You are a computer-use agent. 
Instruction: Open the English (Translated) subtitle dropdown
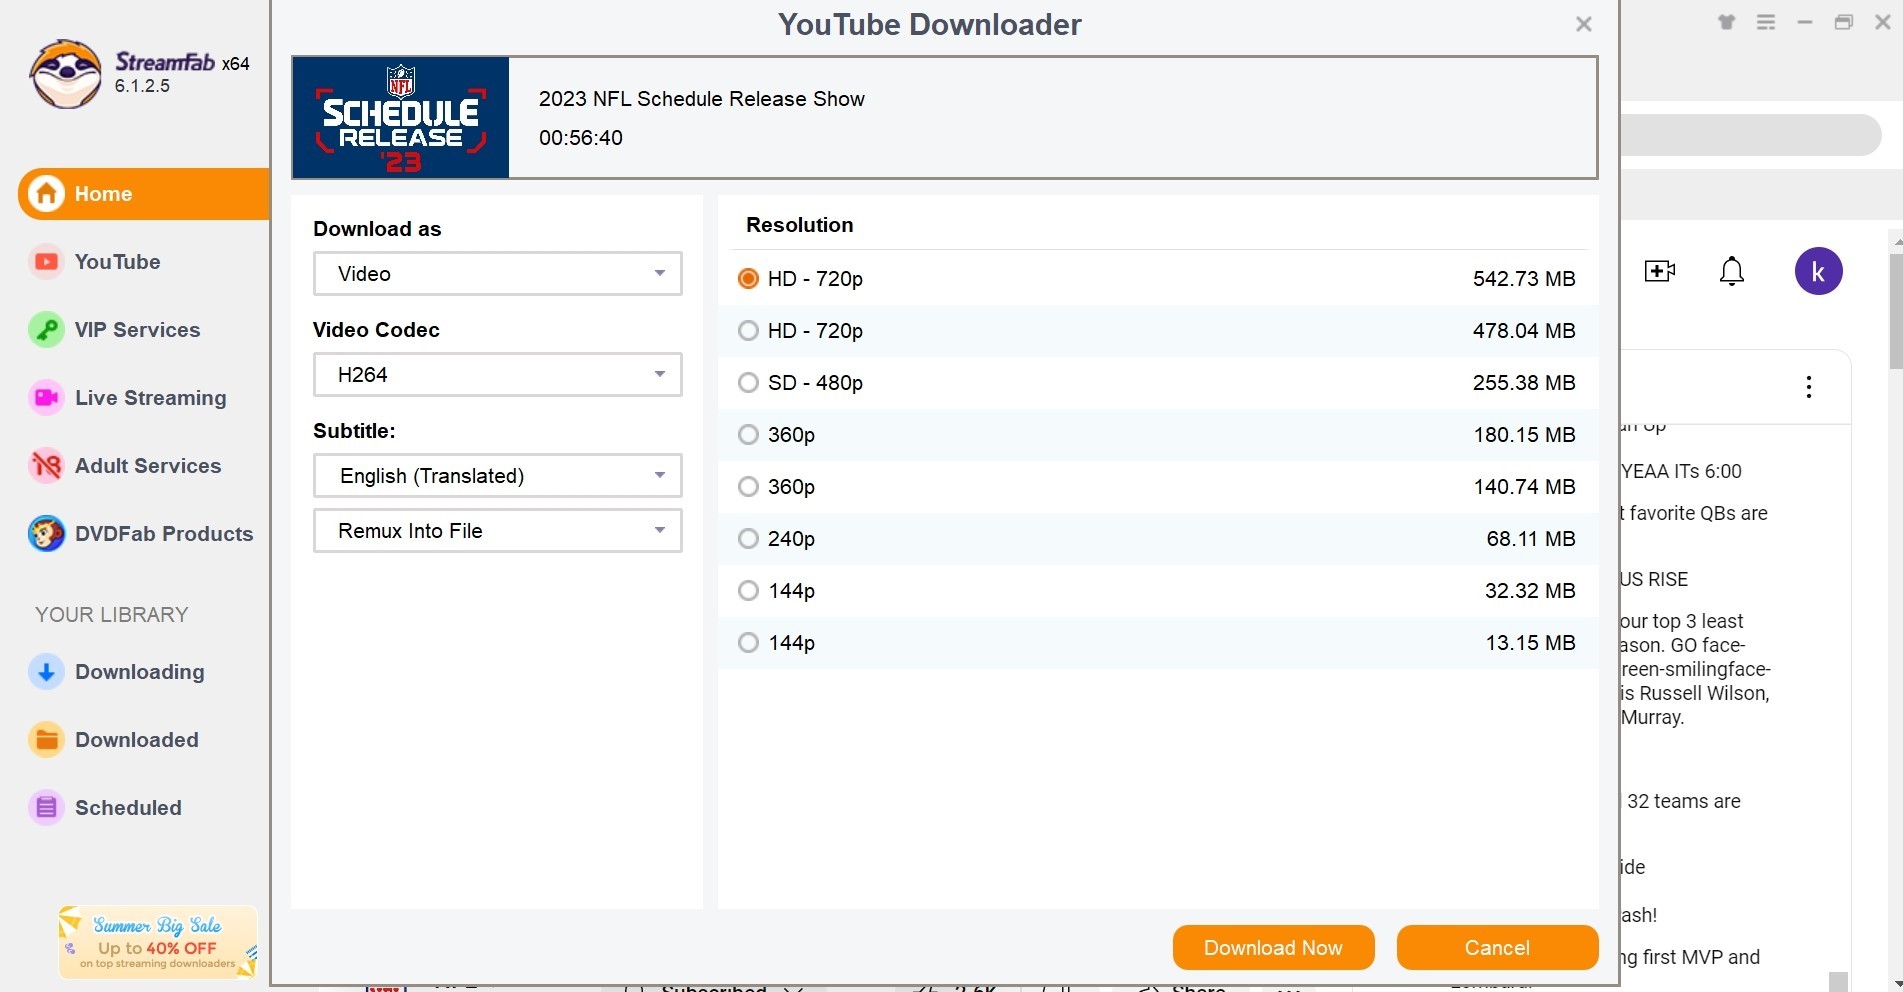pyautogui.click(x=498, y=476)
